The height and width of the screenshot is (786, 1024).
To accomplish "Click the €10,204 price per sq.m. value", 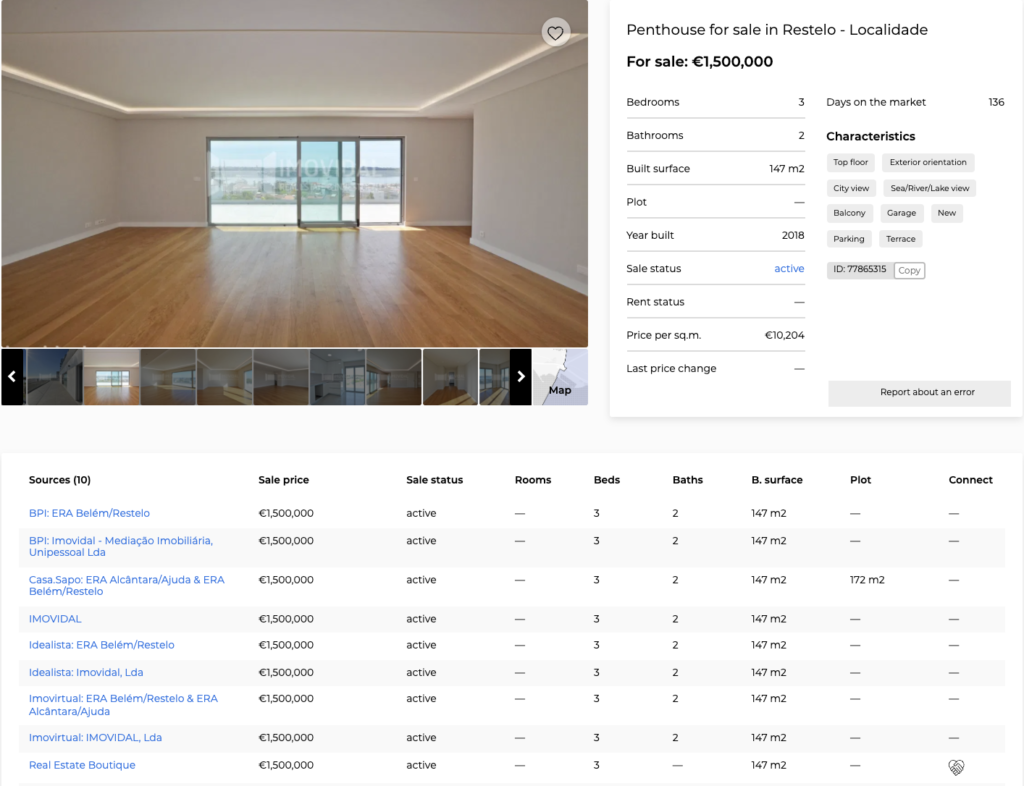I will [784, 335].
